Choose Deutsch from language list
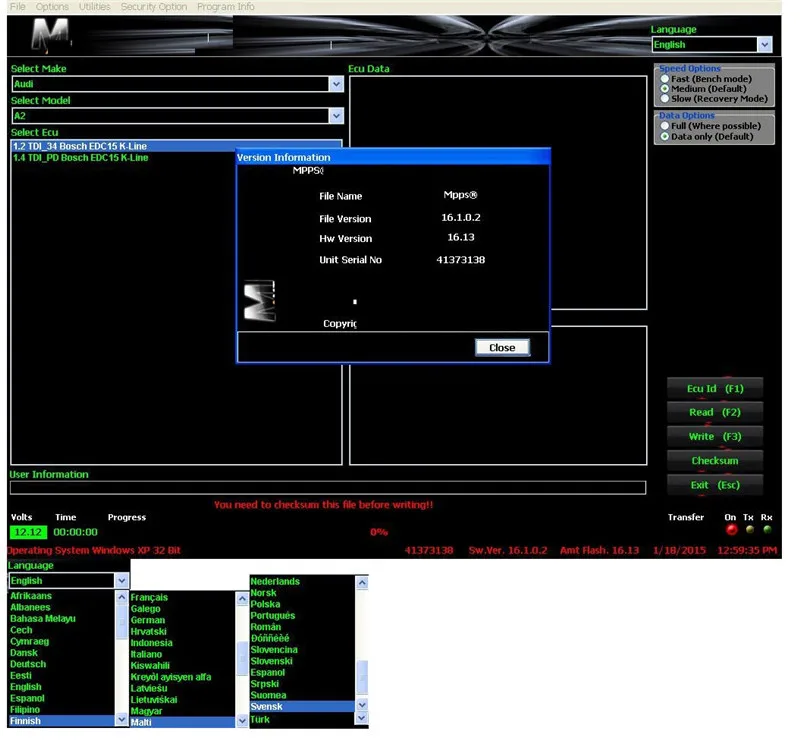This screenshot has height=740, width=800. pos(28,664)
